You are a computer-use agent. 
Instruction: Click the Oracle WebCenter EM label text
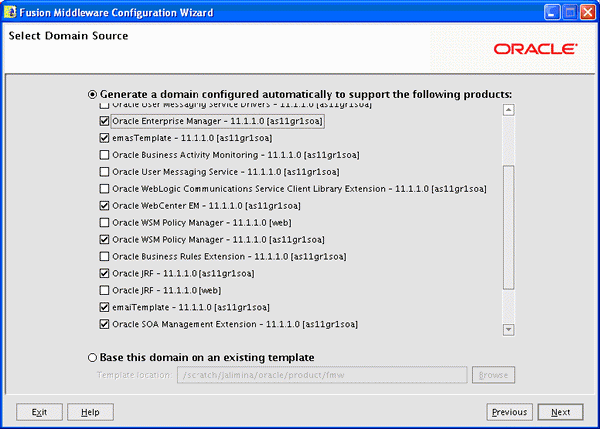point(206,206)
